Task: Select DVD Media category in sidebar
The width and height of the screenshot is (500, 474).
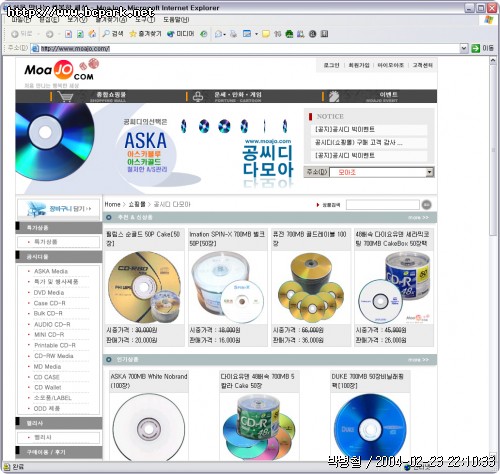Action: 49,293
